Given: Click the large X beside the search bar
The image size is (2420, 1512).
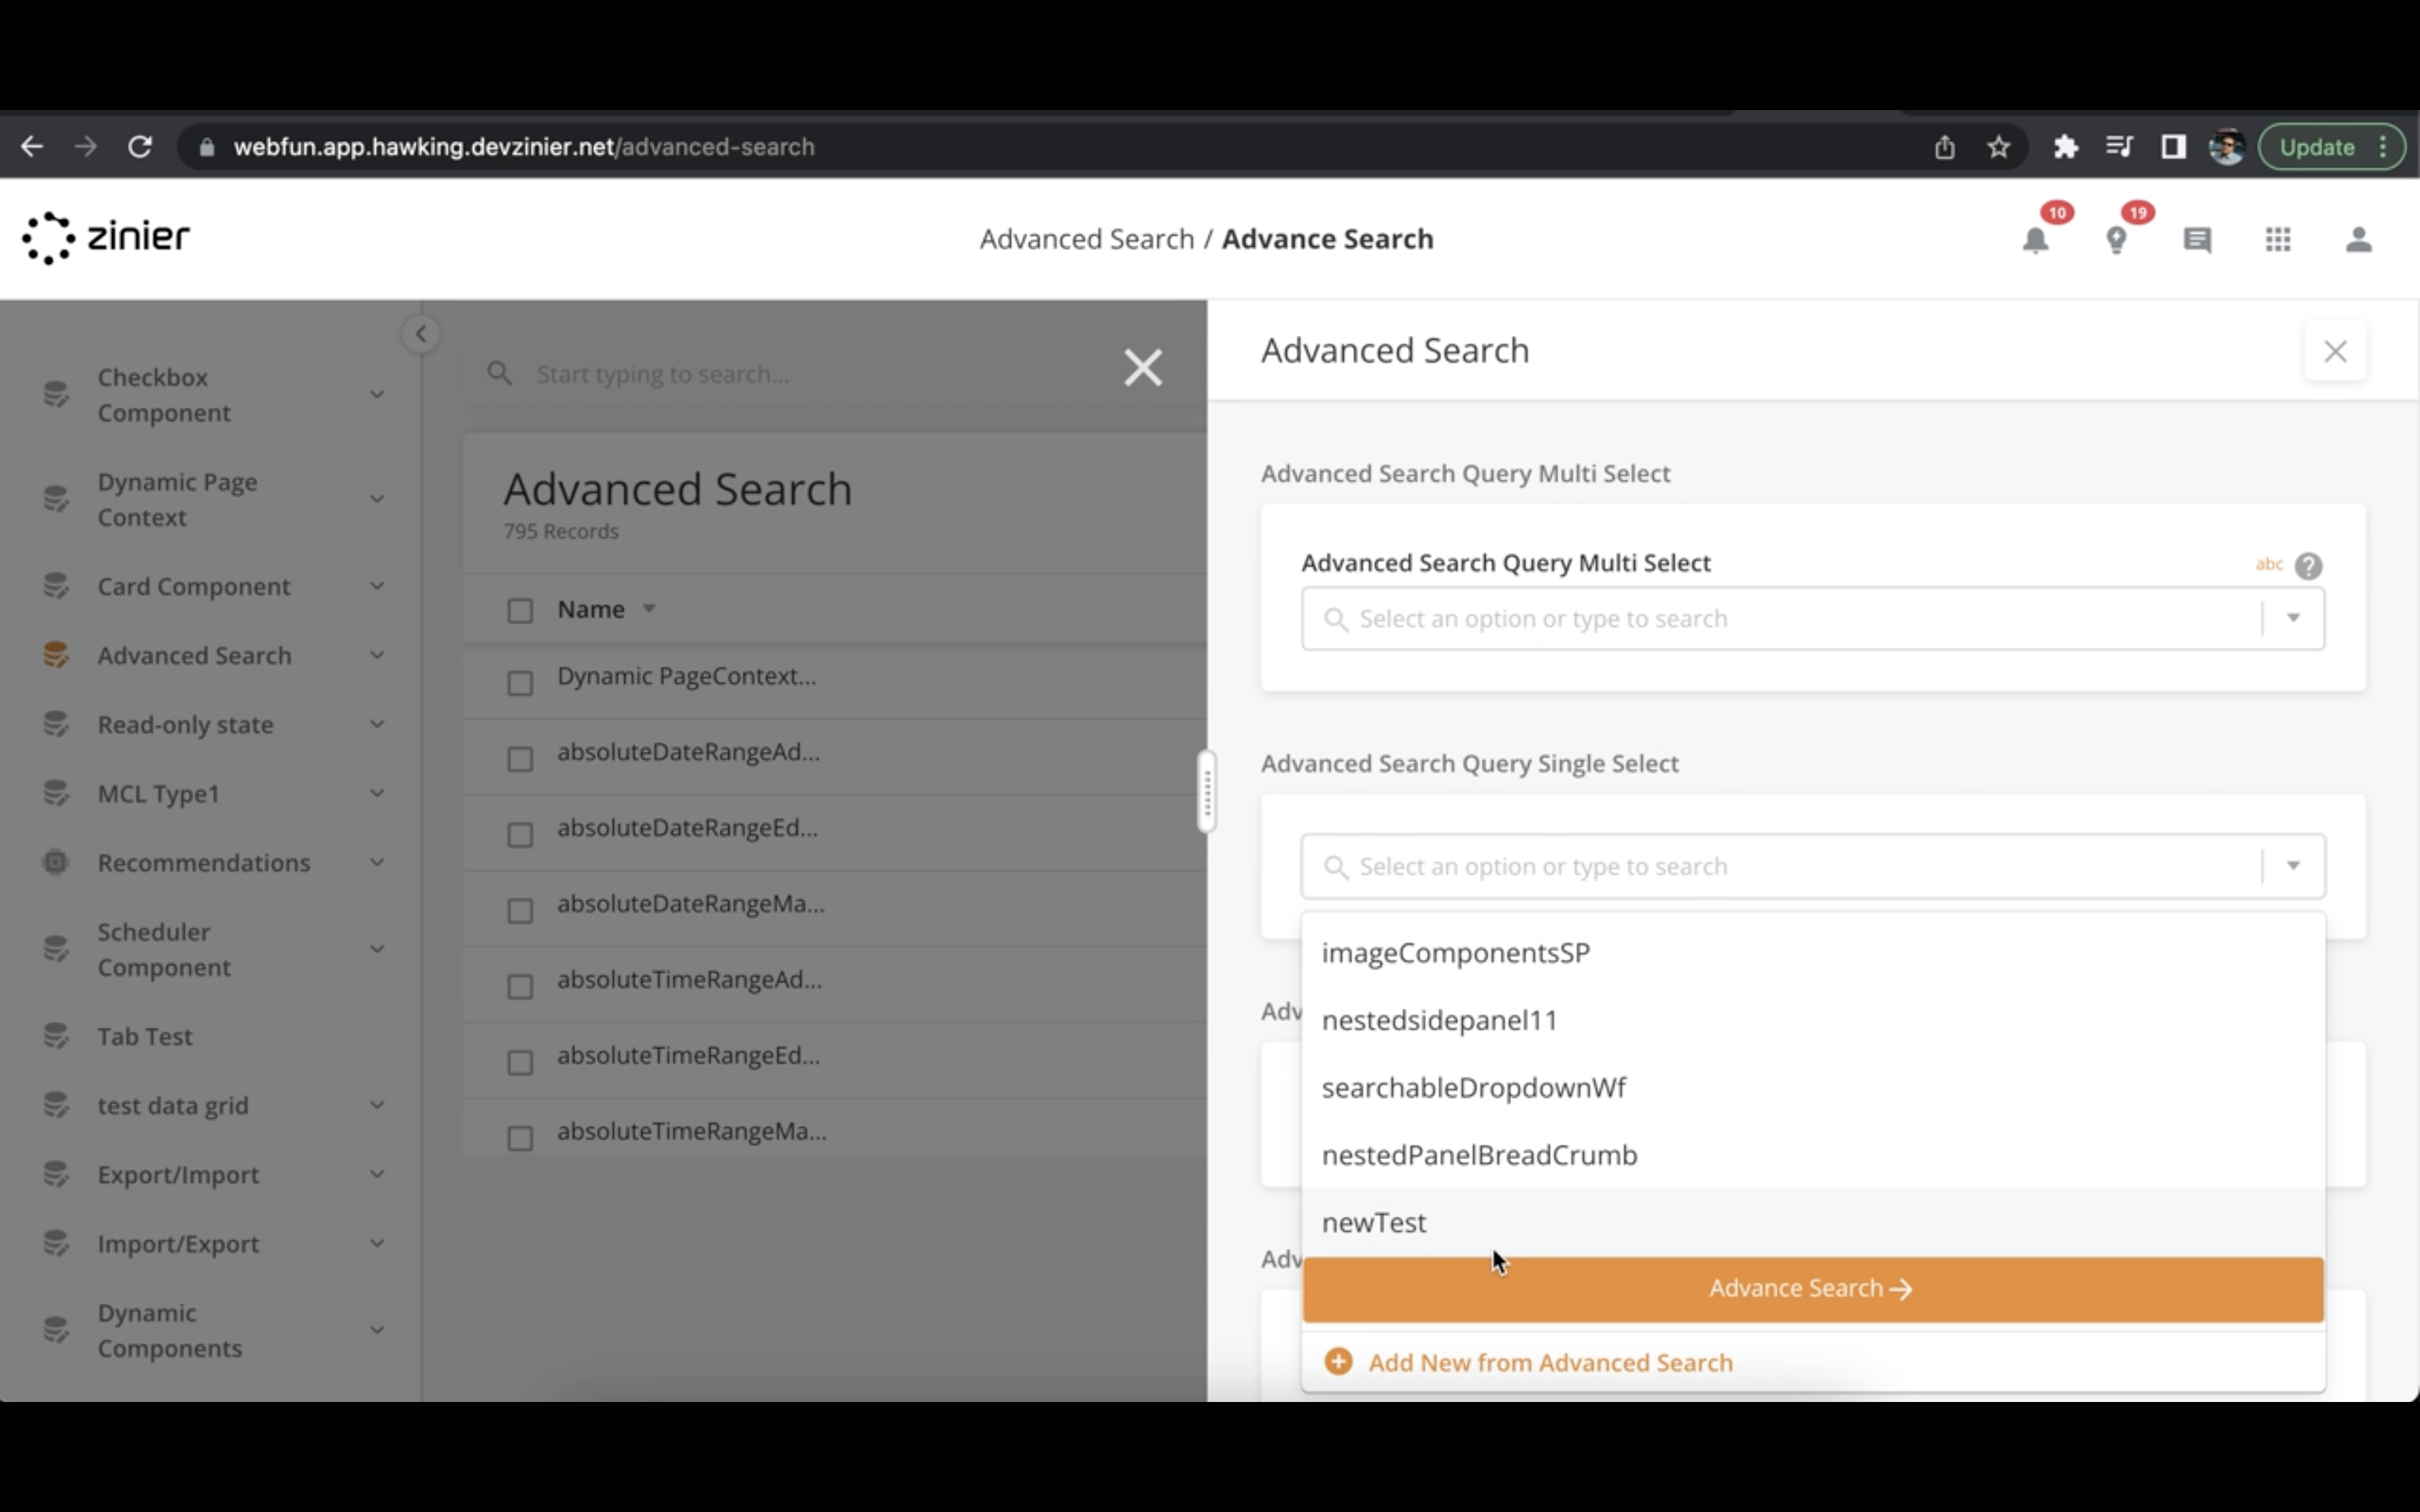Looking at the screenshot, I should coord(1142,368).
